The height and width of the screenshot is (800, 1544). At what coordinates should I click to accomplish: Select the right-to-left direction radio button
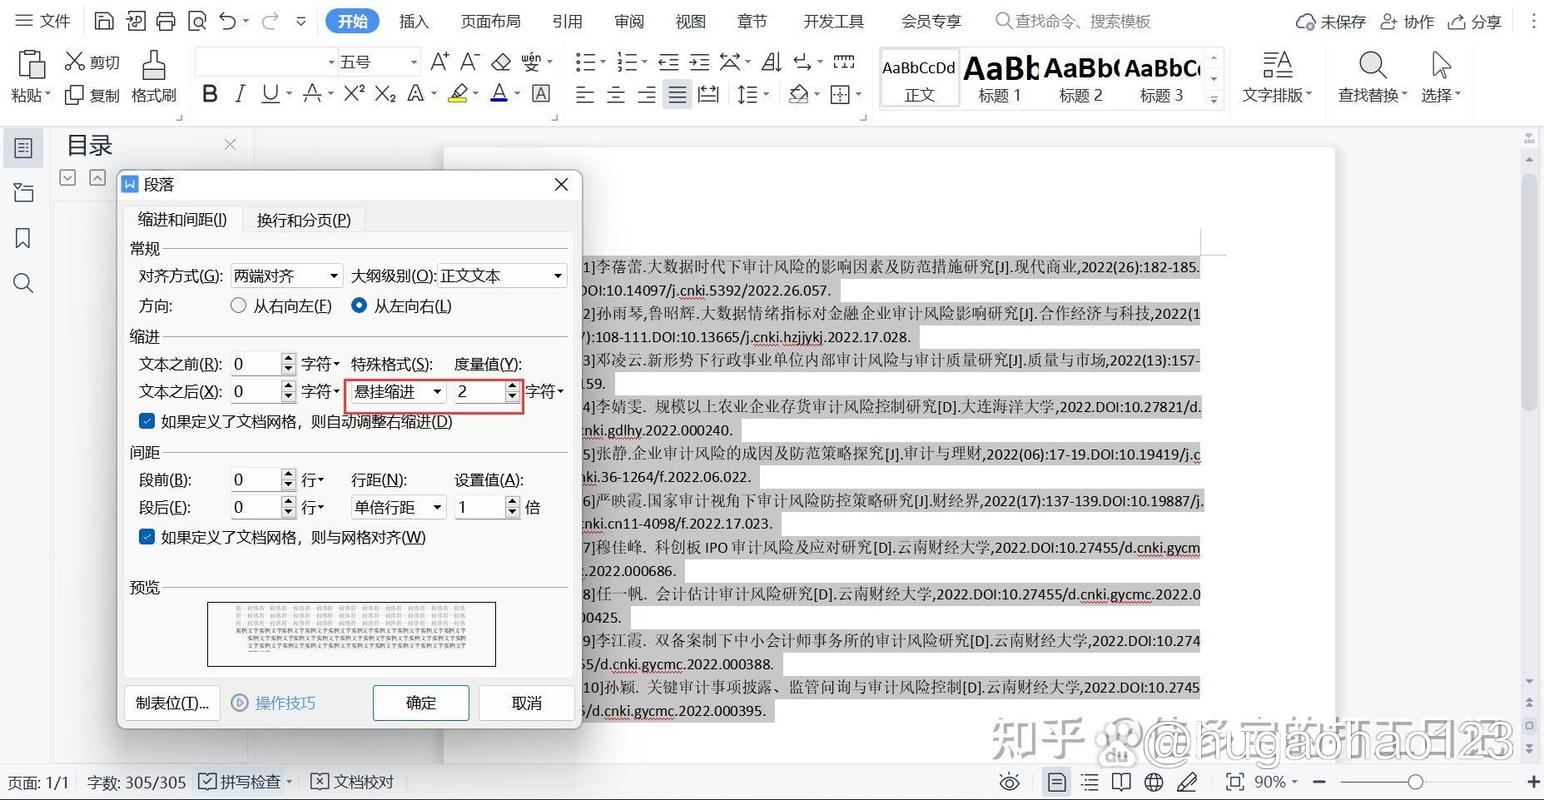238,306
